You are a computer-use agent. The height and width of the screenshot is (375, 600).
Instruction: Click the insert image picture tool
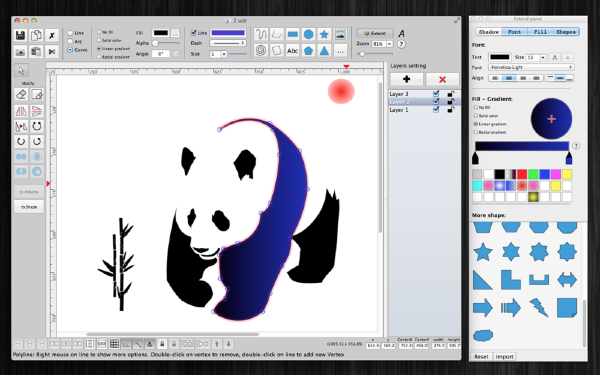pyautogui.click(x=340, y=34)
